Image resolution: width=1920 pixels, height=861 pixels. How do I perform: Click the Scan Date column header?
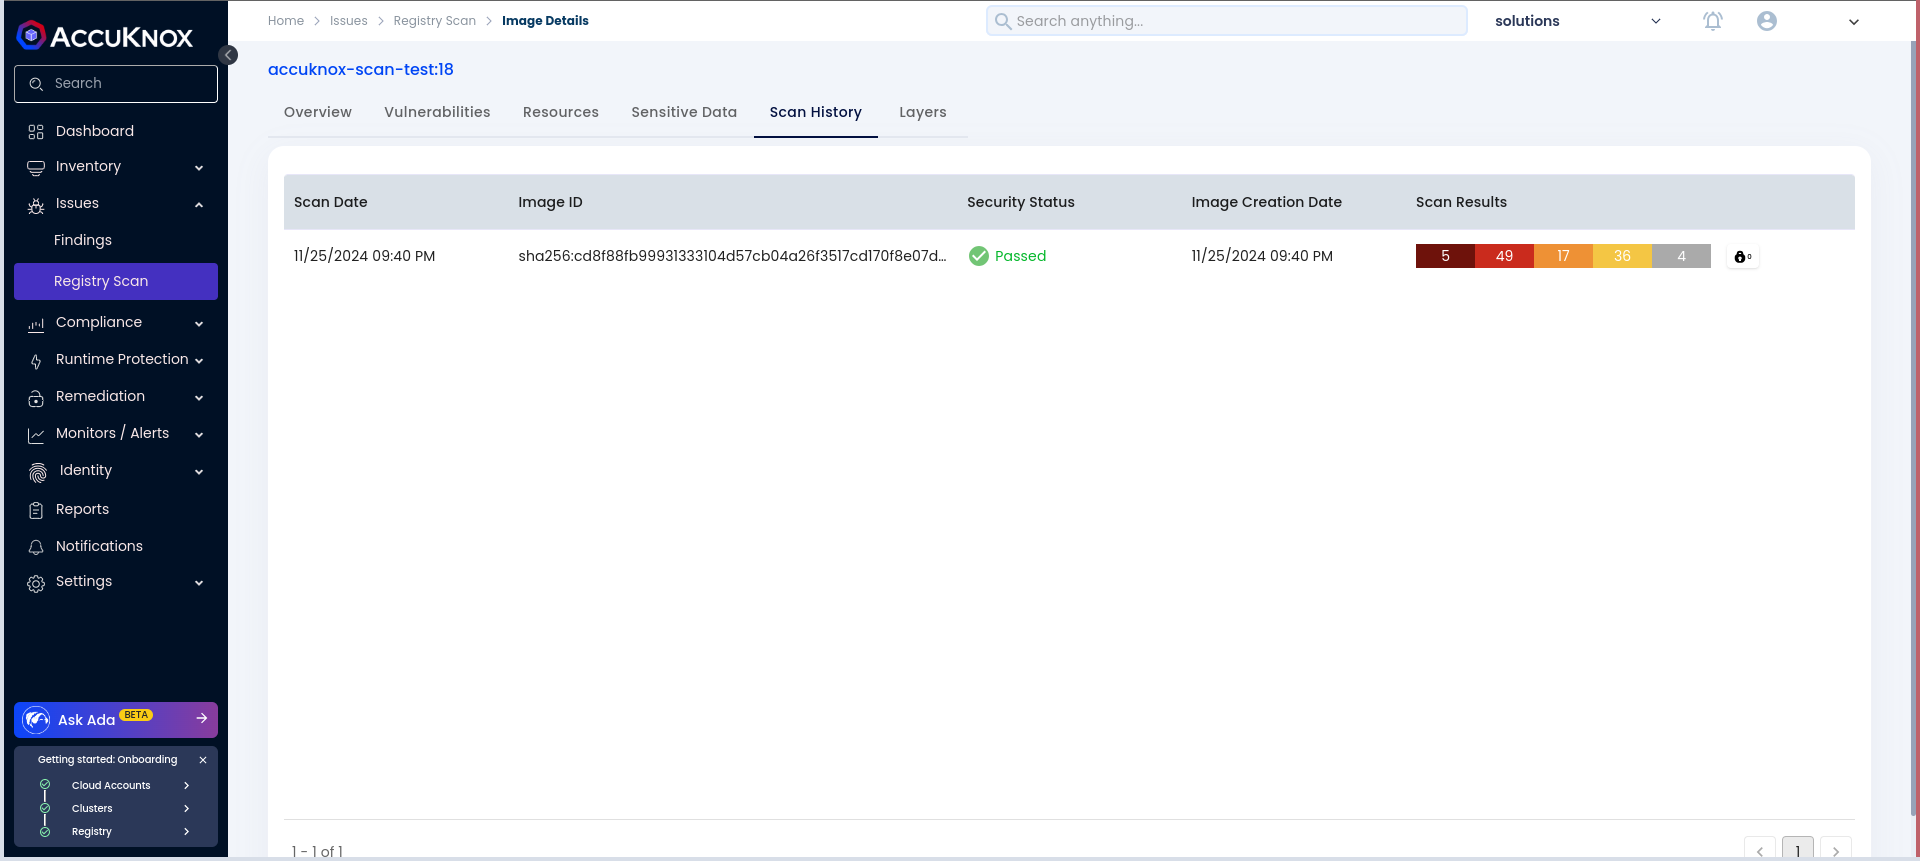(x=331, y=203)
